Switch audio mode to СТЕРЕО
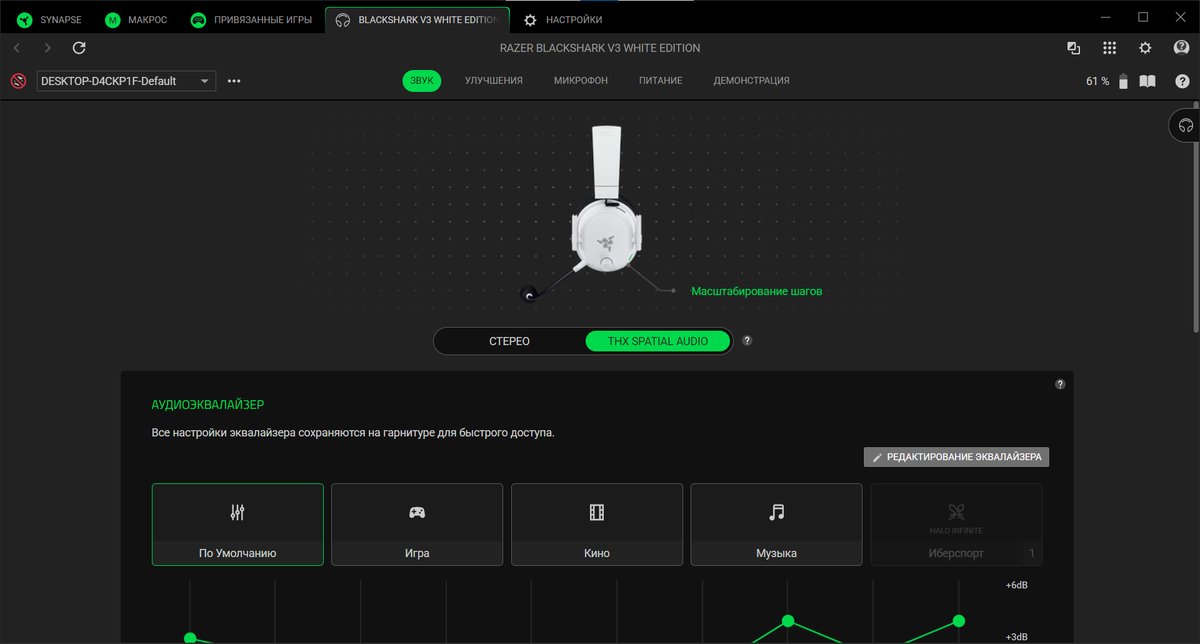 point(510,341)
